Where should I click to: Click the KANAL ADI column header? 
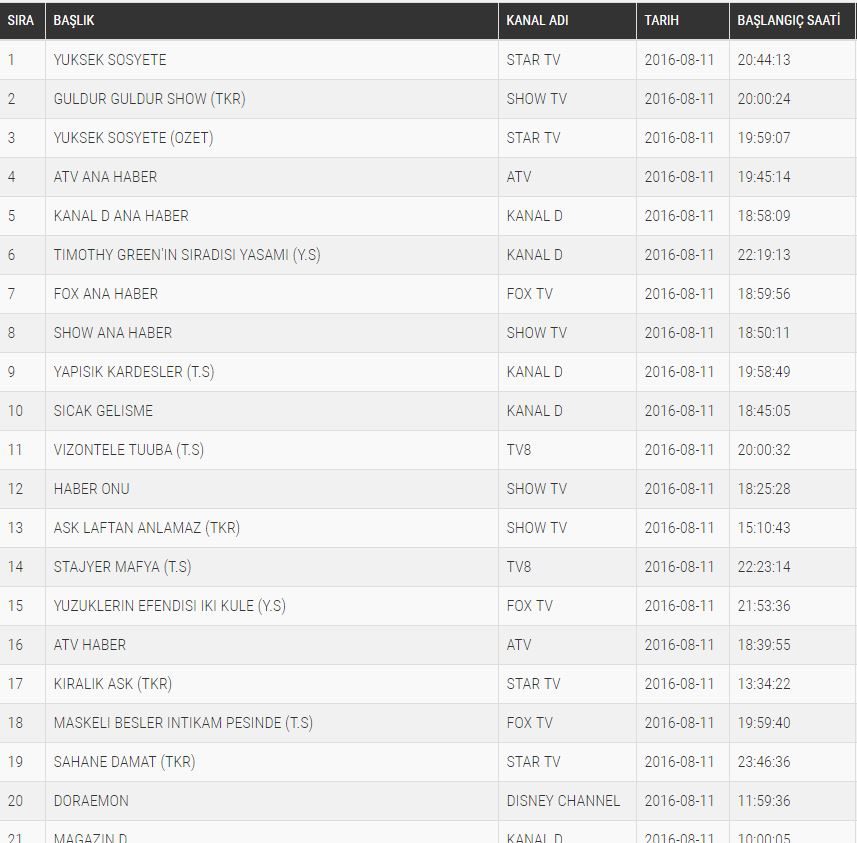pyautogui.click(x=537, y=21)
